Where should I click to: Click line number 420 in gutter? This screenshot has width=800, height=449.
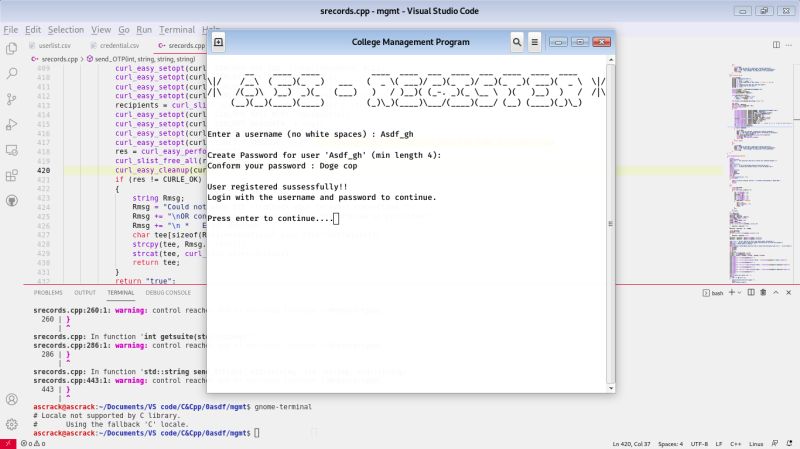43,170
